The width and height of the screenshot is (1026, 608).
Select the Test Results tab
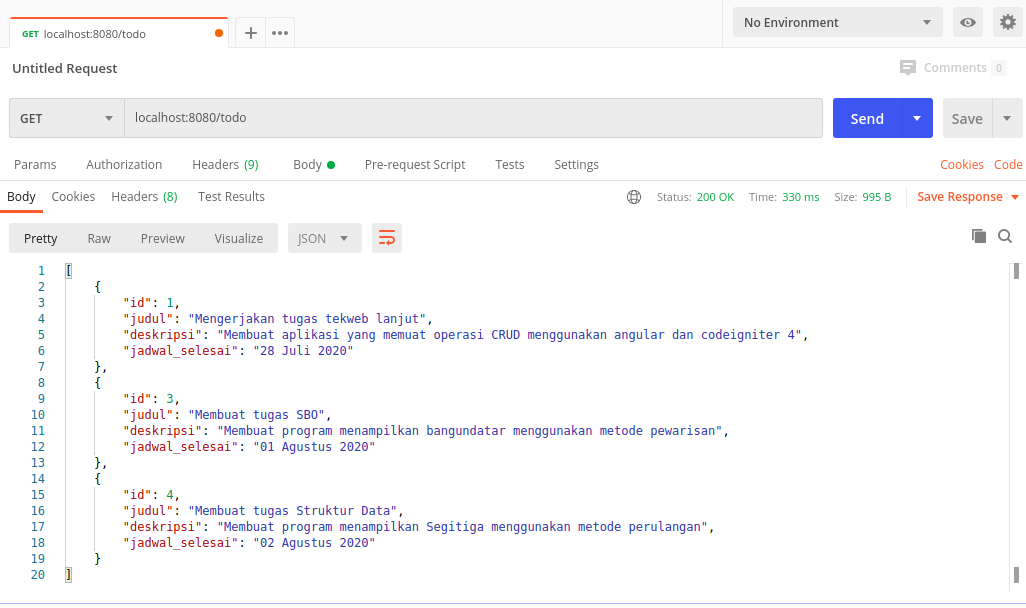[x=231, y=197]
